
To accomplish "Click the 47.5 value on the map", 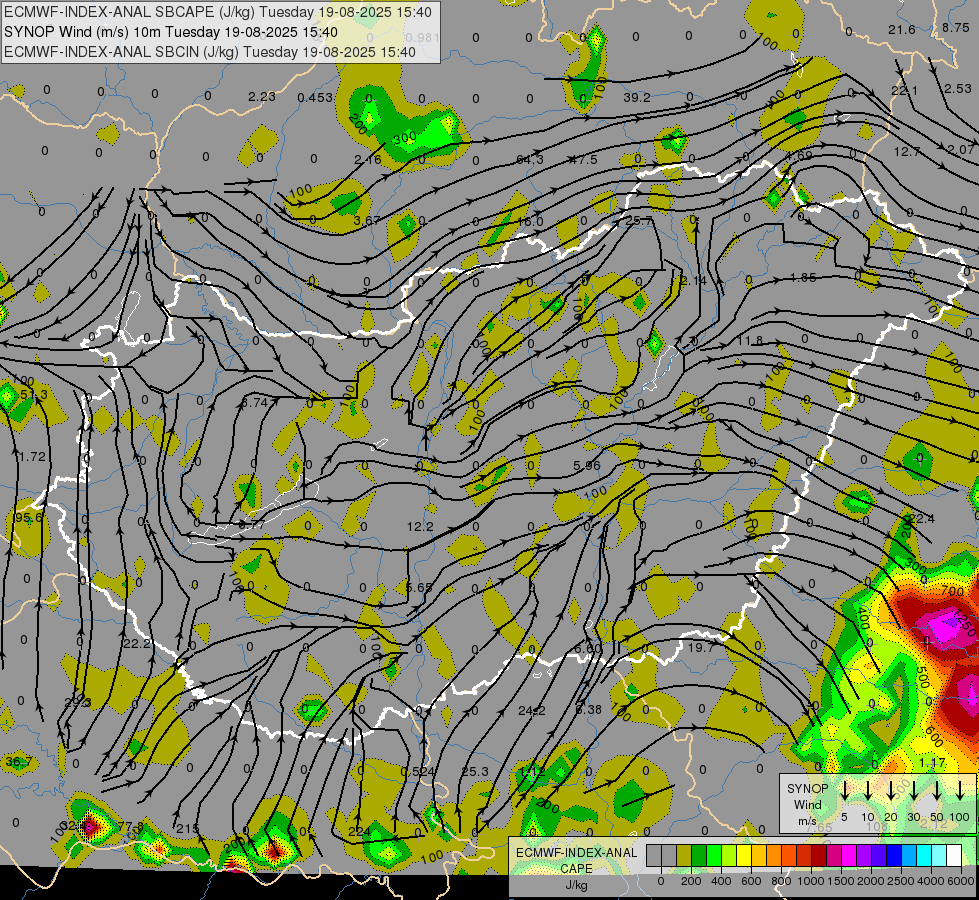I will point(584,160).
